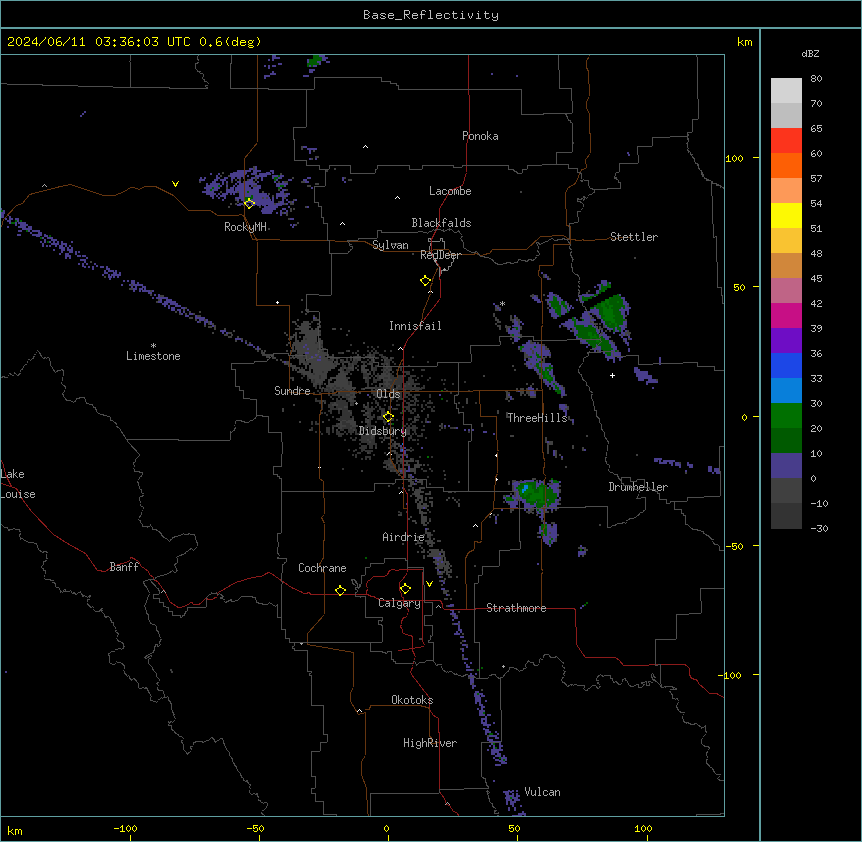Viewport: 862px width, 842px height.
Task: Select the Lacombe label
Action: (x=450, y=191)
